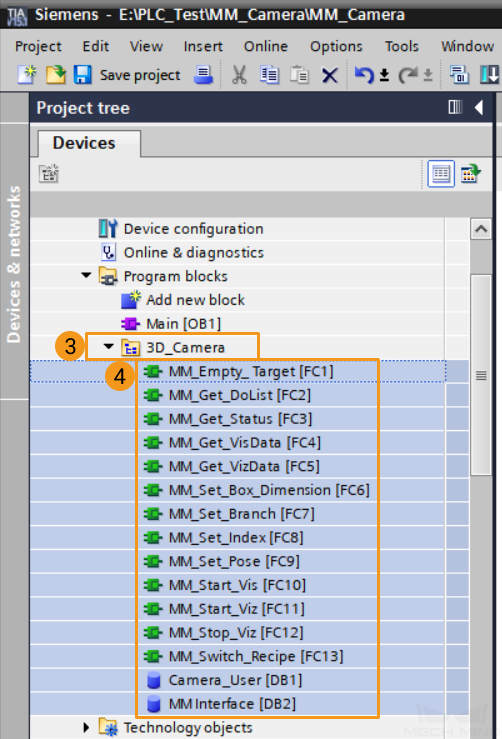Open the Options menu
The width and height of the screenshot is (502, 739).
[x=336, y=46]
